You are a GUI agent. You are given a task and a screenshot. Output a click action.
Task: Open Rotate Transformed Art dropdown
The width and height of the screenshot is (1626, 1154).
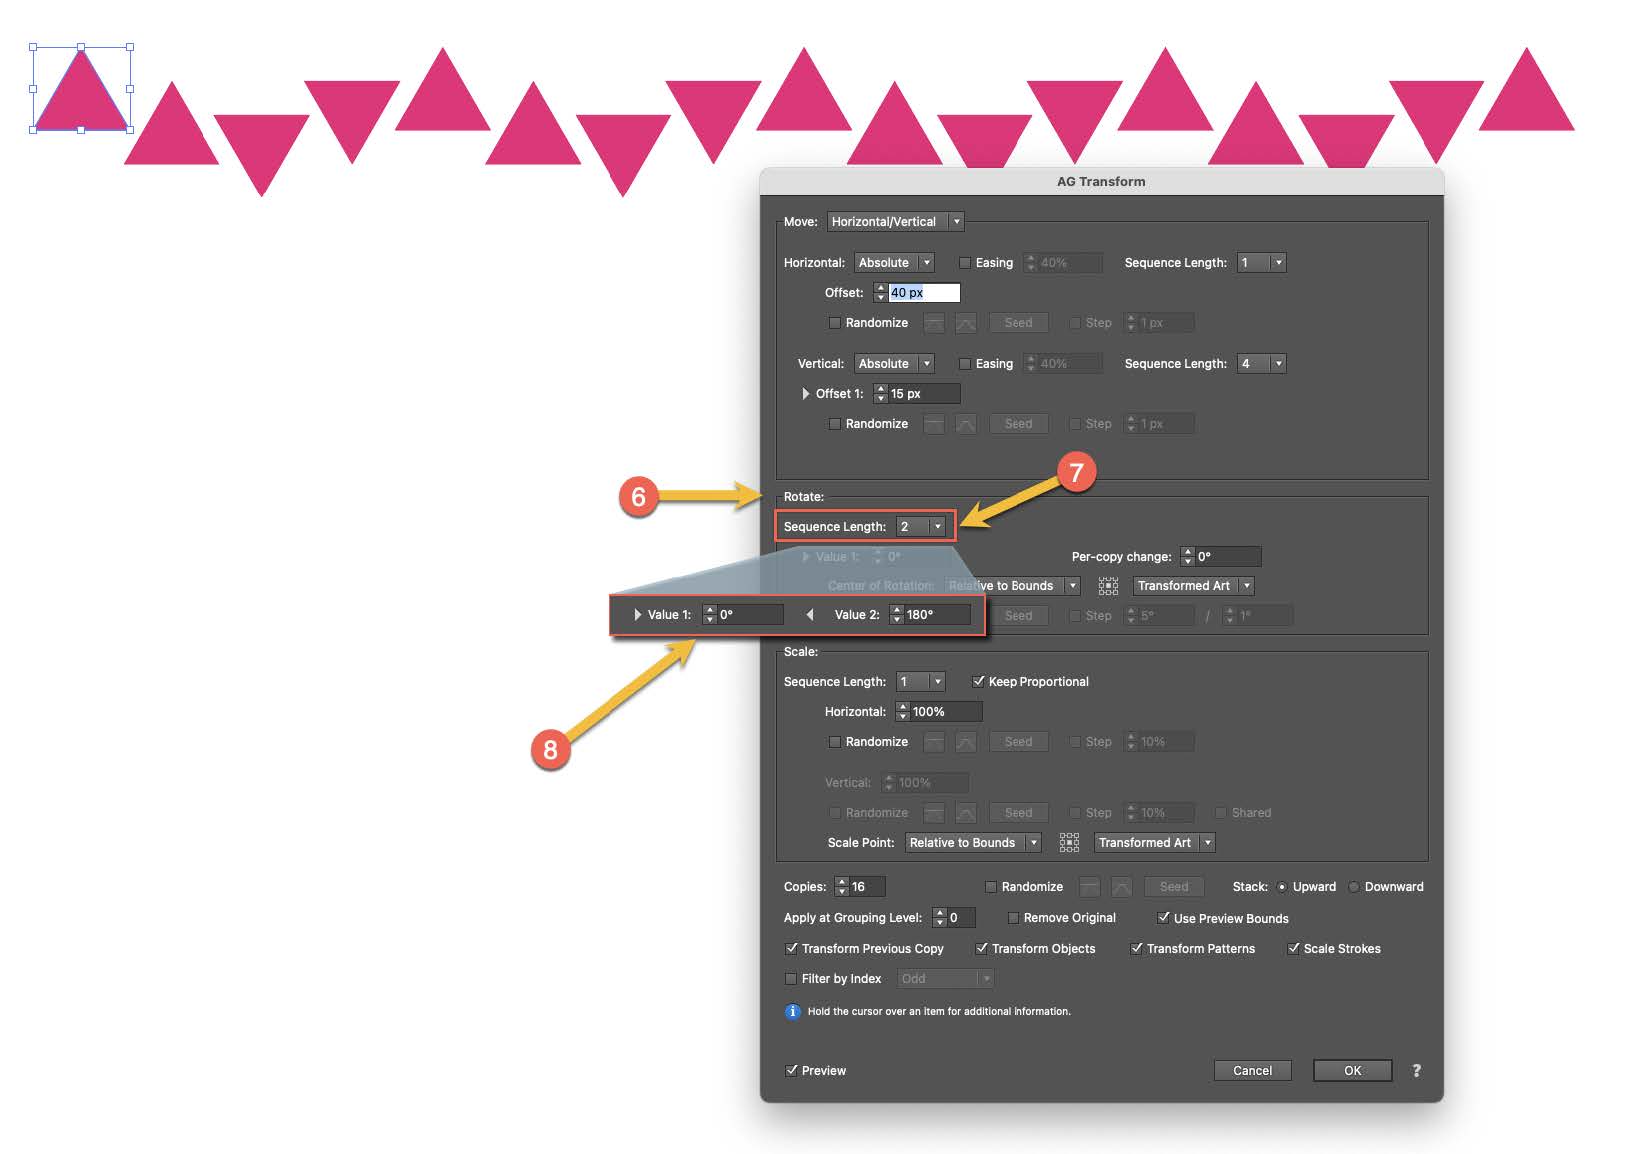click(1194, 586)
